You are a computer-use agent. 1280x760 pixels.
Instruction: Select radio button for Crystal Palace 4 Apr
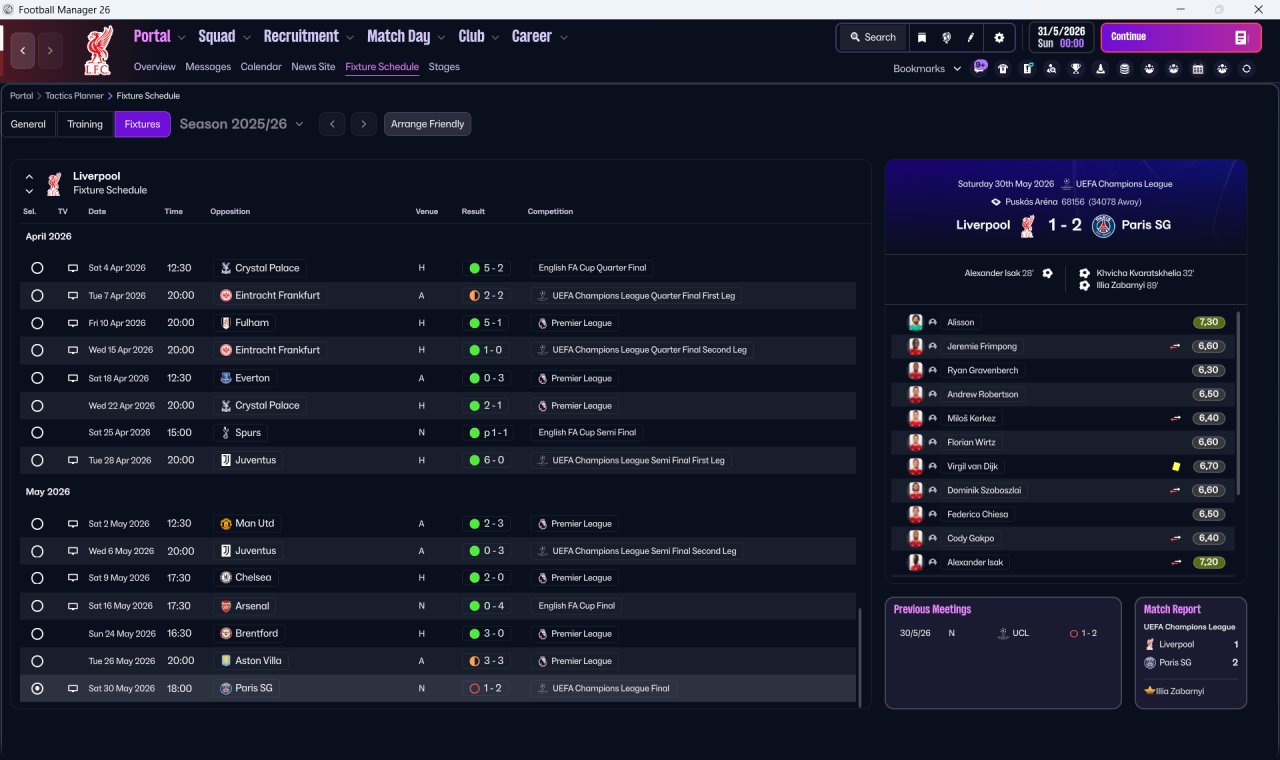click(x=37, y=268)
